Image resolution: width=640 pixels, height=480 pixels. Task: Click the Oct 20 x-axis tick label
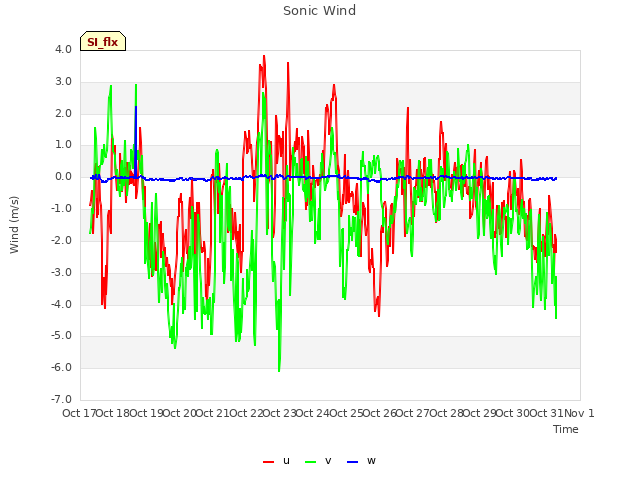click(x=180, y=413)
